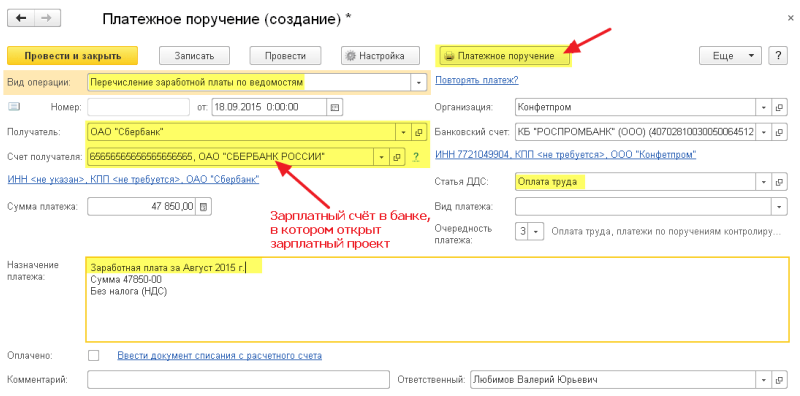
Task: Open the Получатель record with the open icon
Action: coord(418,132)
